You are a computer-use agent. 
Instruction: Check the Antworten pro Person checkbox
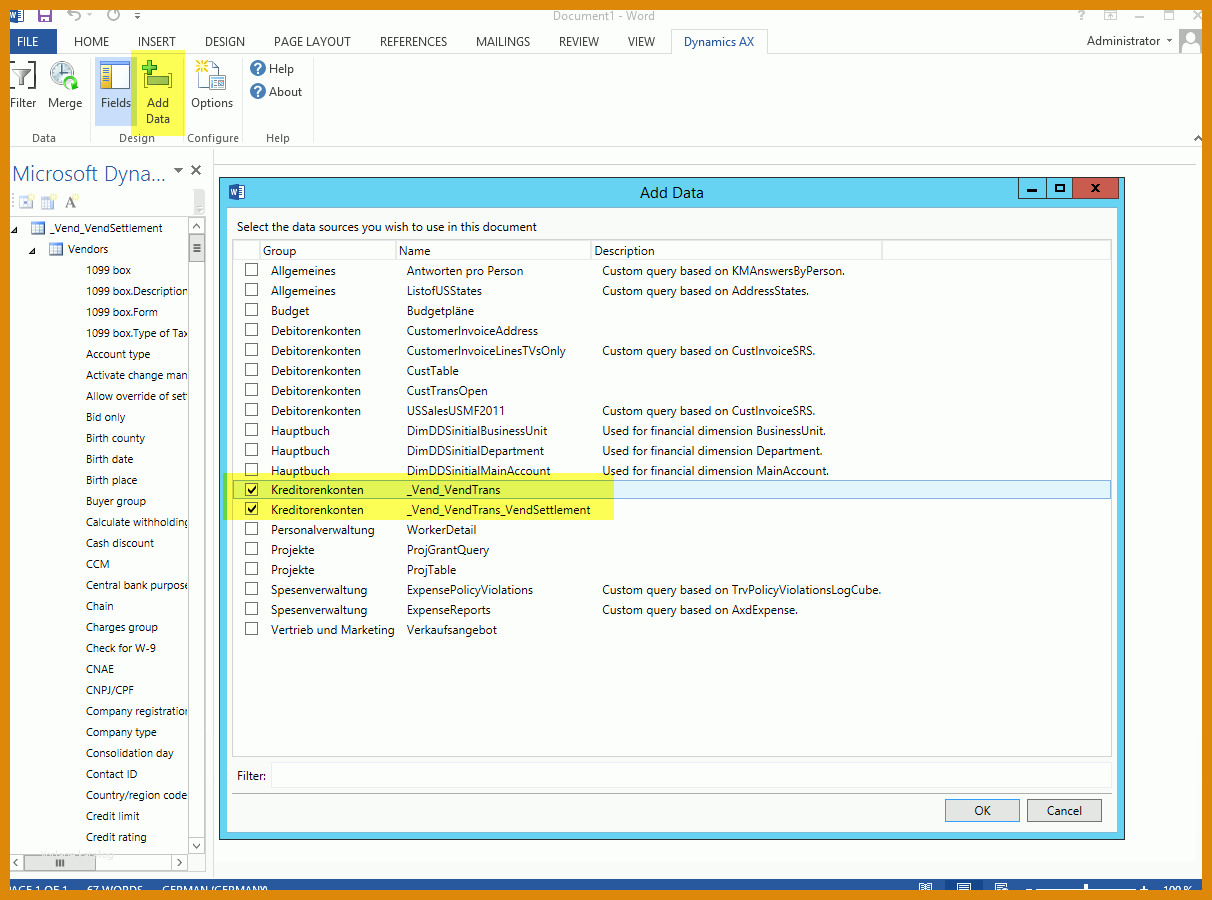tap(252, 270)
